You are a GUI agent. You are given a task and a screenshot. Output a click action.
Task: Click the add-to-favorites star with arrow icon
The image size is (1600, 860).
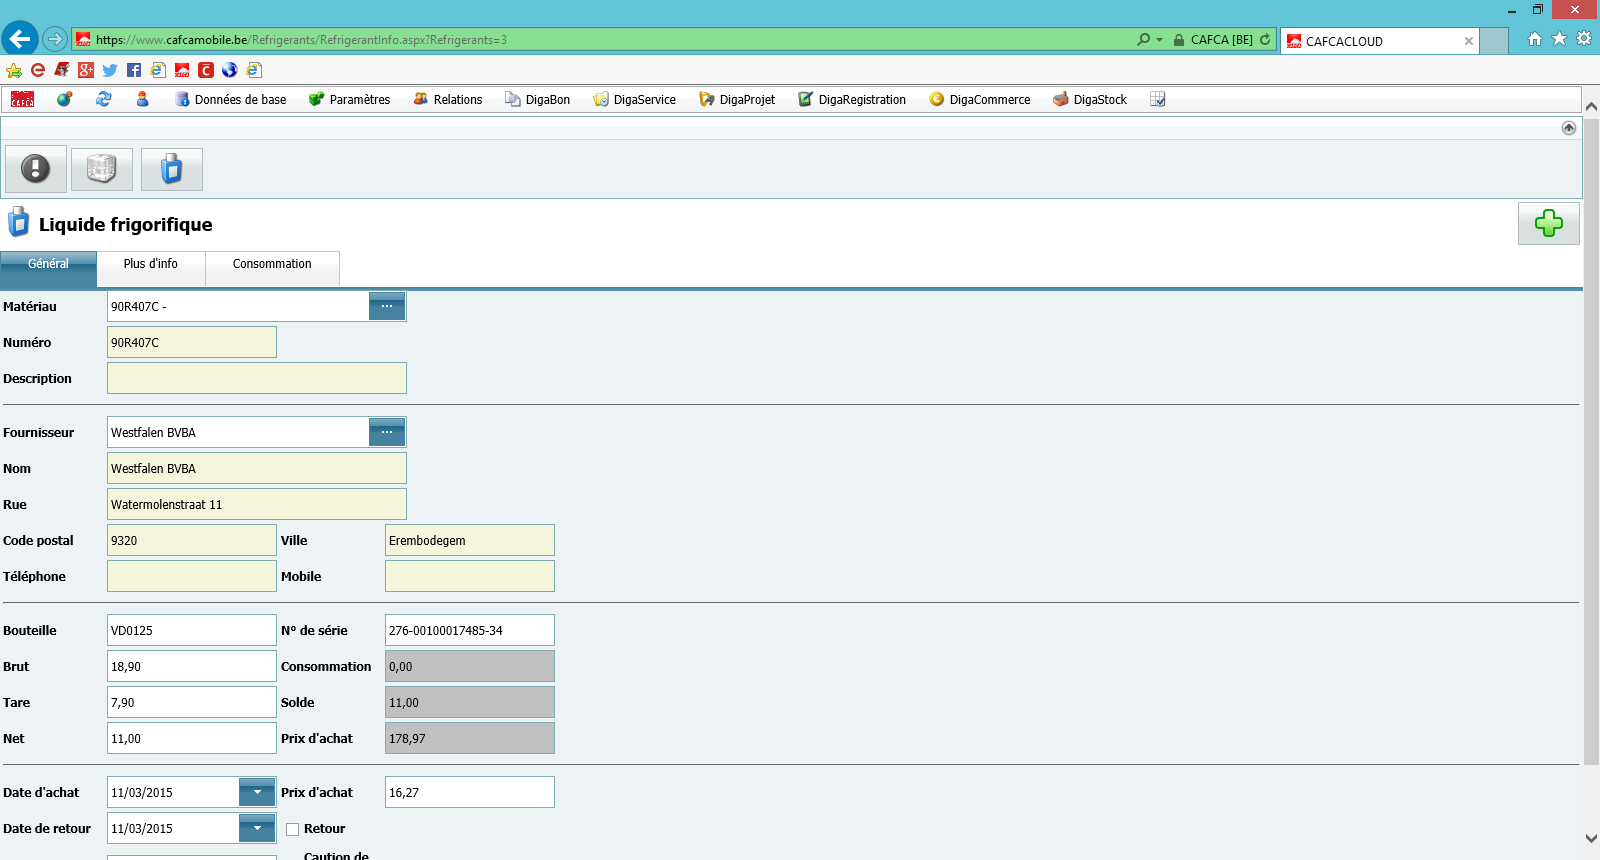[14, 70]
